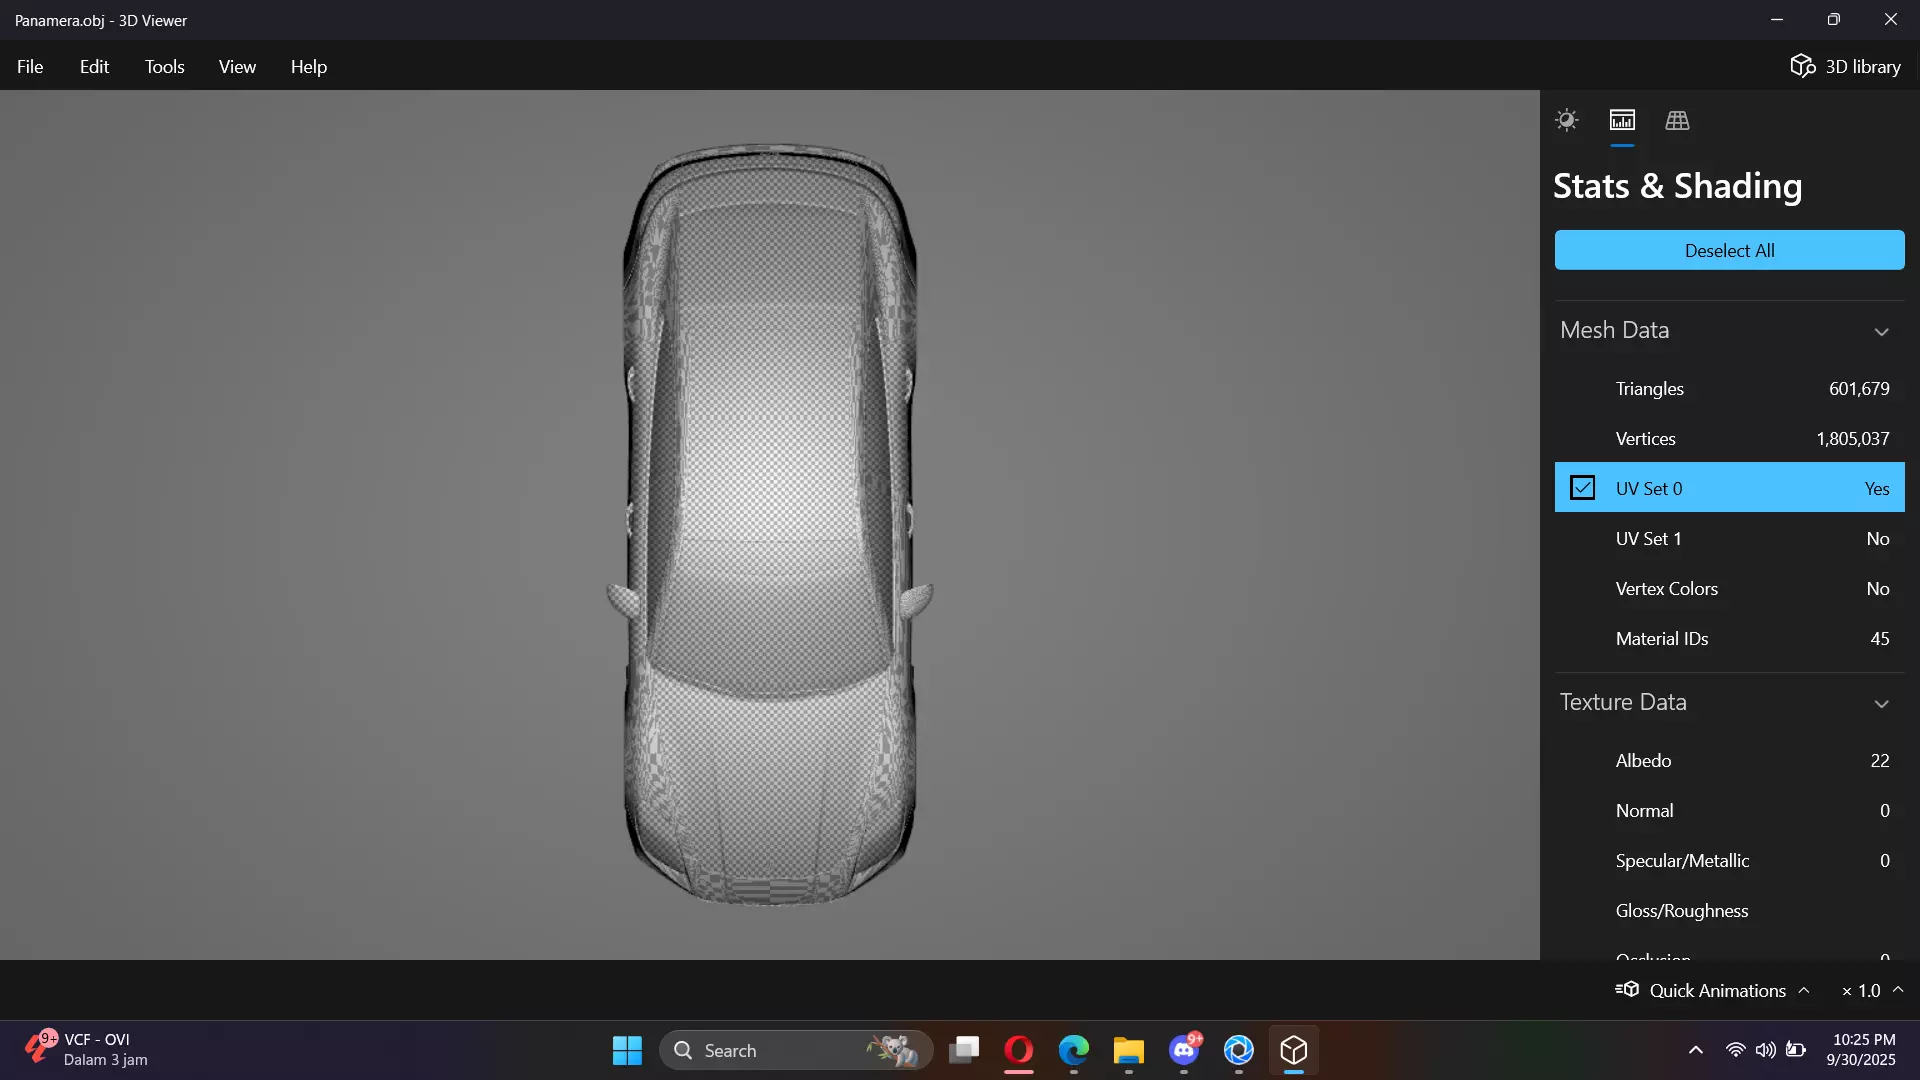Select the Vertices row
Image resolution: width=1920 pixels, height=1080 pixels.
1729,438
